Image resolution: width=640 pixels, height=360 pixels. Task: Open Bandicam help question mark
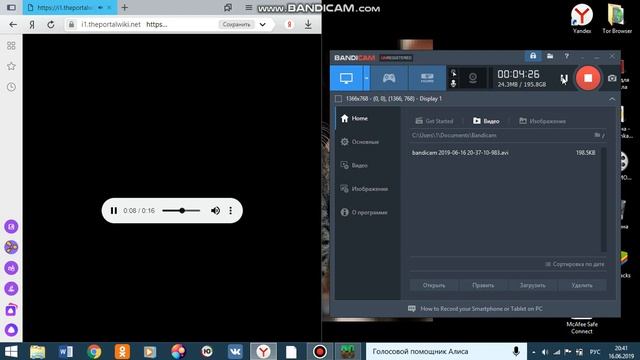click(567, 56)
